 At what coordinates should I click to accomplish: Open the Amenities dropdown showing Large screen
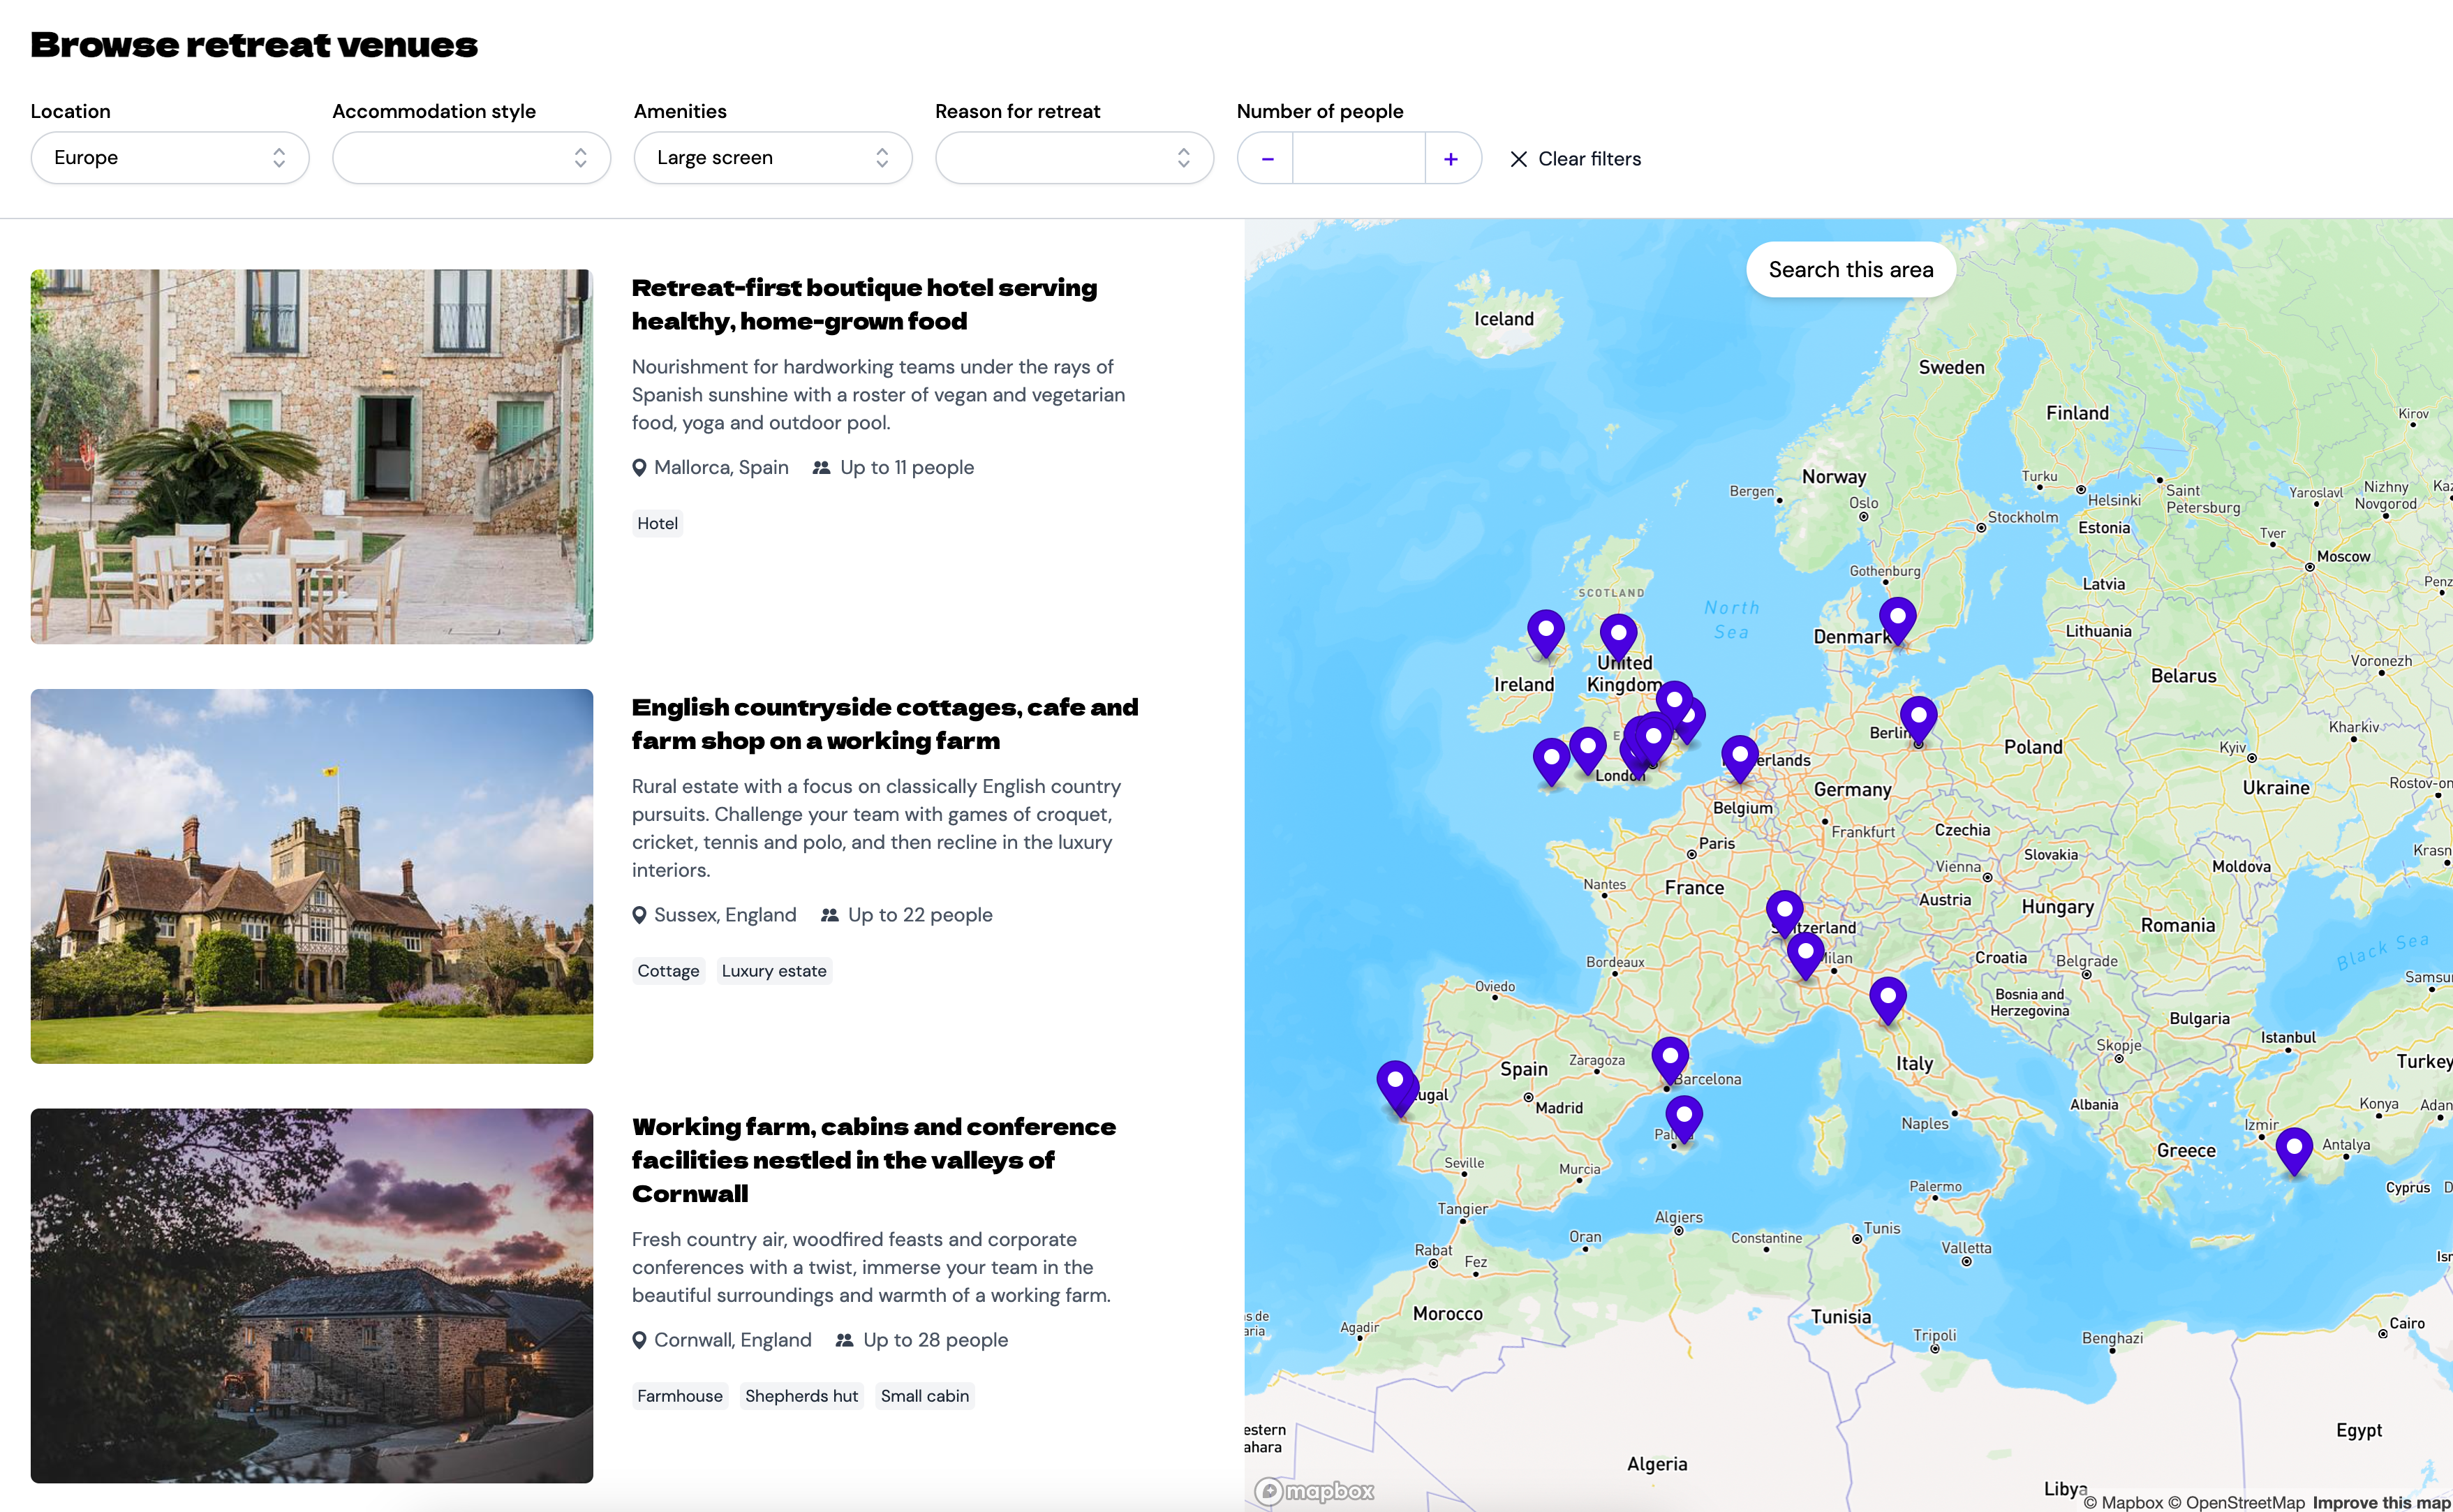point(772,158)
